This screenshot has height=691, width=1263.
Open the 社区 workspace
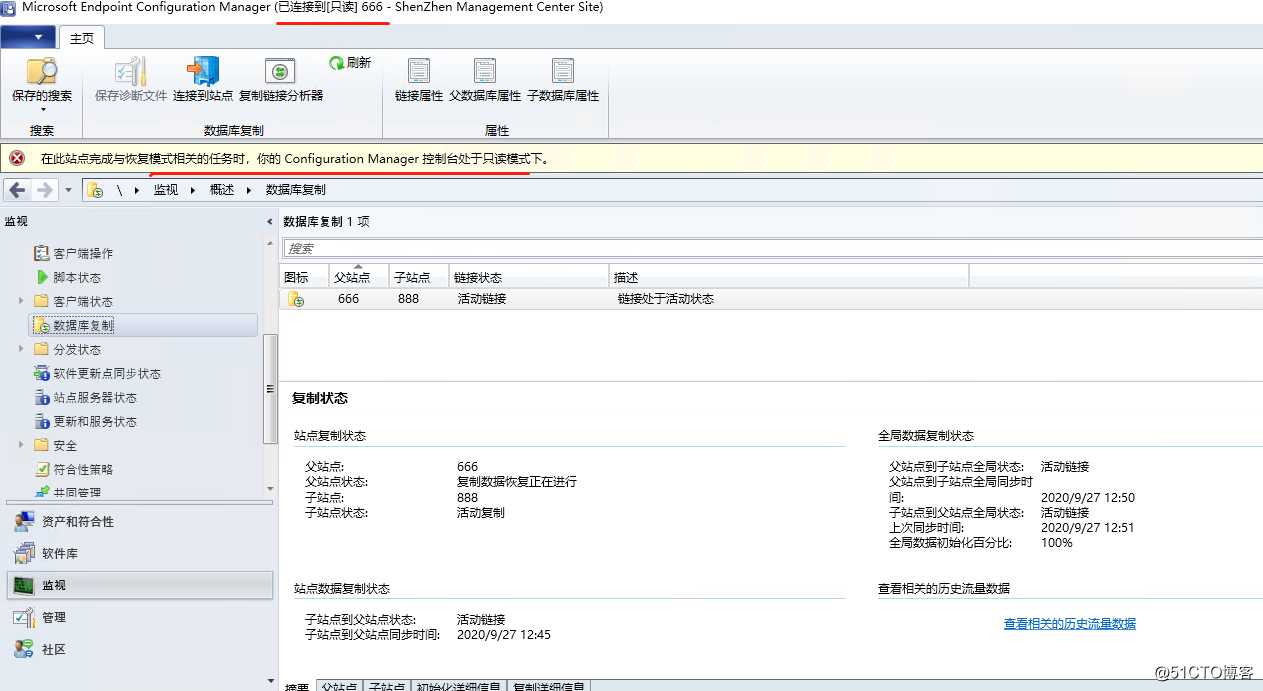coord(138,649)
